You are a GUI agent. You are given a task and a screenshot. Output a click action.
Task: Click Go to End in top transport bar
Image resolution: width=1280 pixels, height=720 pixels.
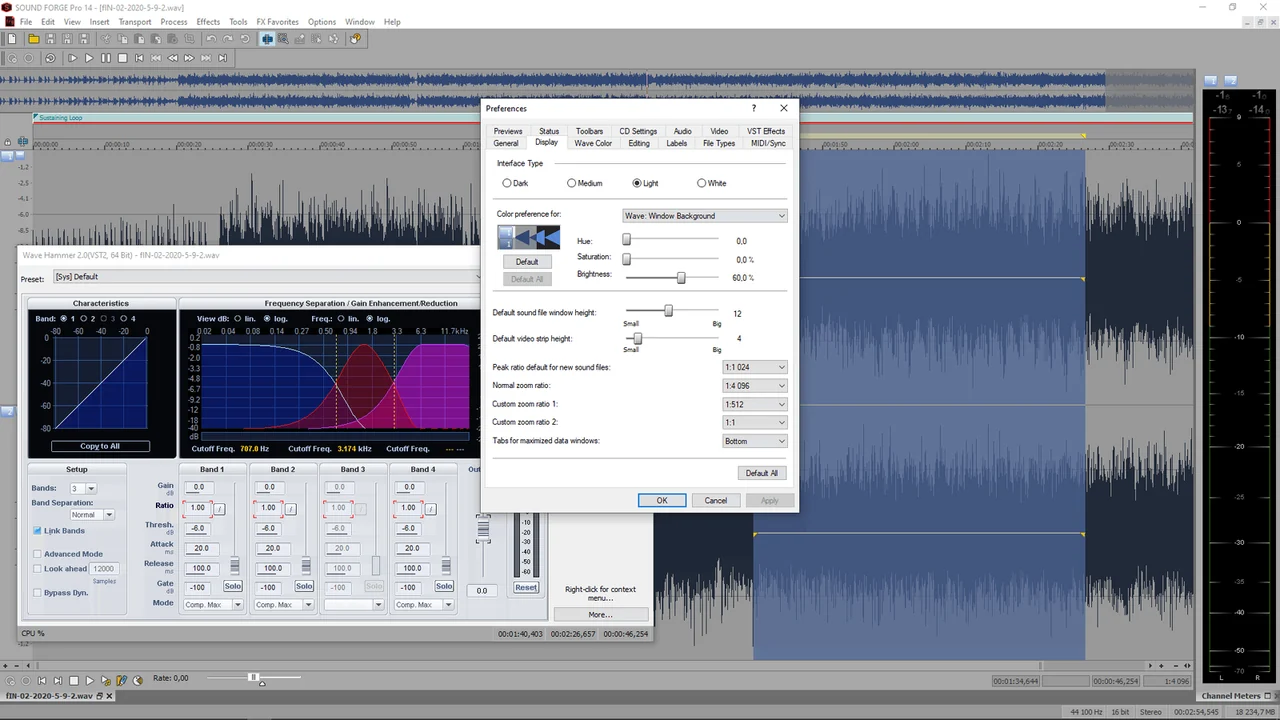[x=222, y=58]
